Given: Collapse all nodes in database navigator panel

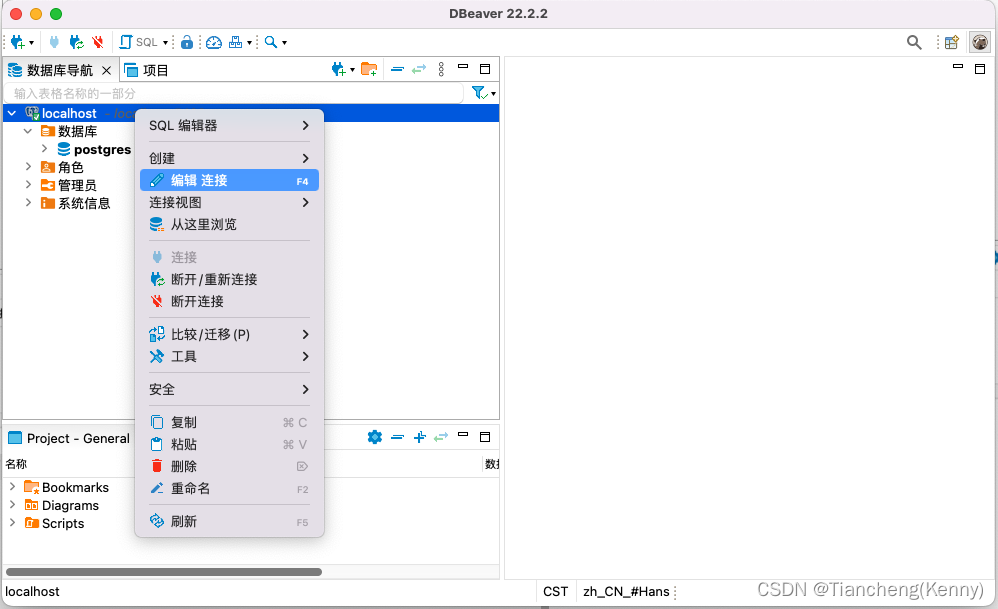Looking at the screenshot, I should (397, 69).
